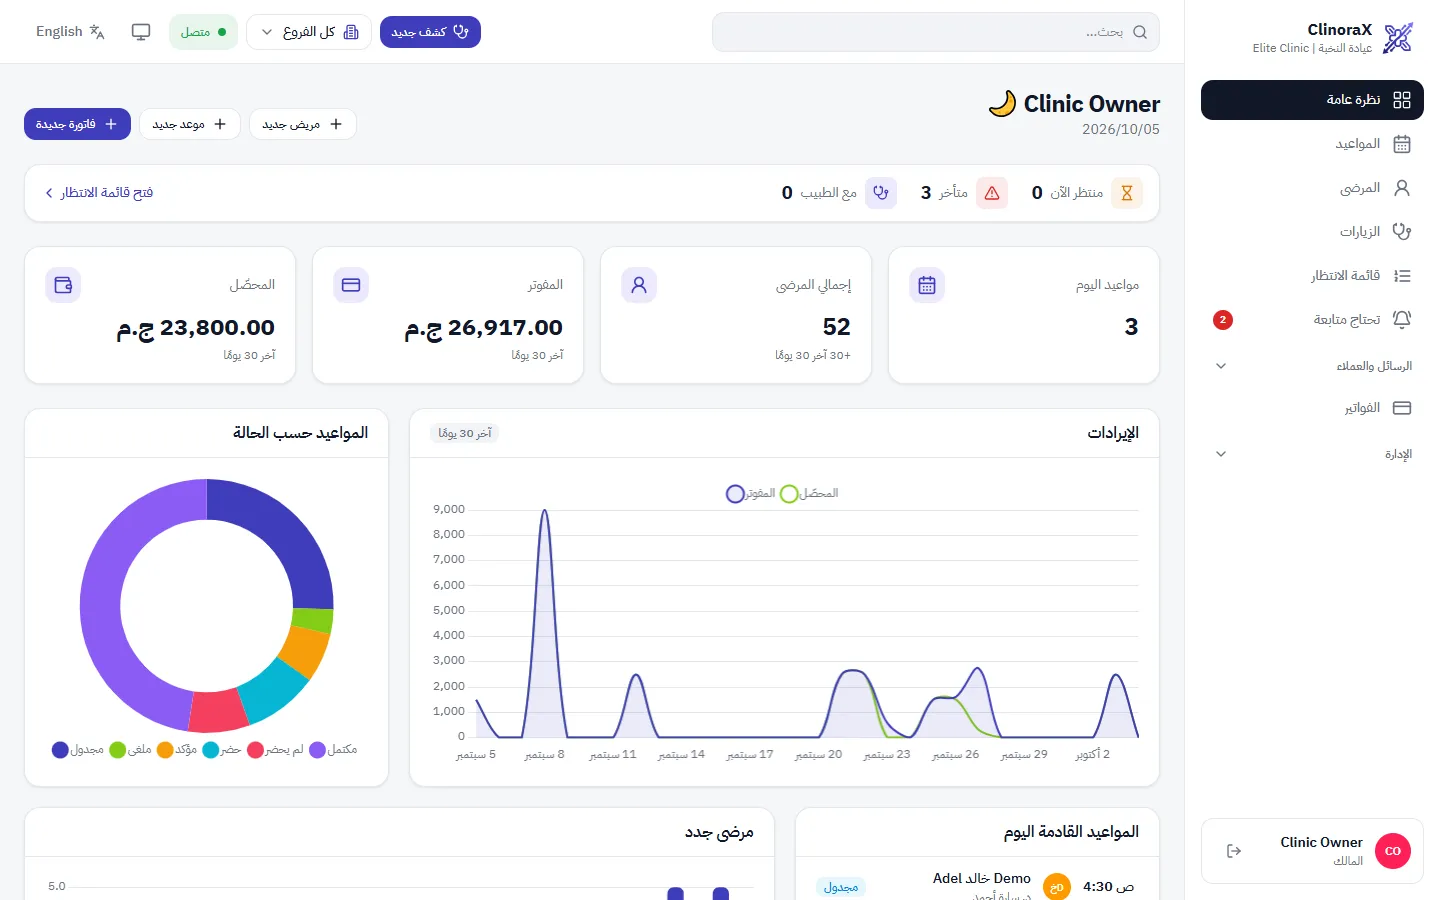Open the نظرة عامة overview grid icon
Screen dimensions: 1440x900
[x=1402, y=100]
